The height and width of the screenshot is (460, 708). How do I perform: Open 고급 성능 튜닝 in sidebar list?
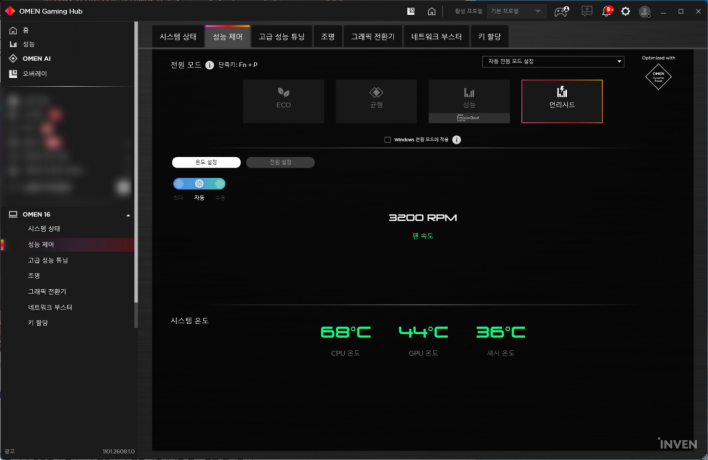(x=48, y=260)
